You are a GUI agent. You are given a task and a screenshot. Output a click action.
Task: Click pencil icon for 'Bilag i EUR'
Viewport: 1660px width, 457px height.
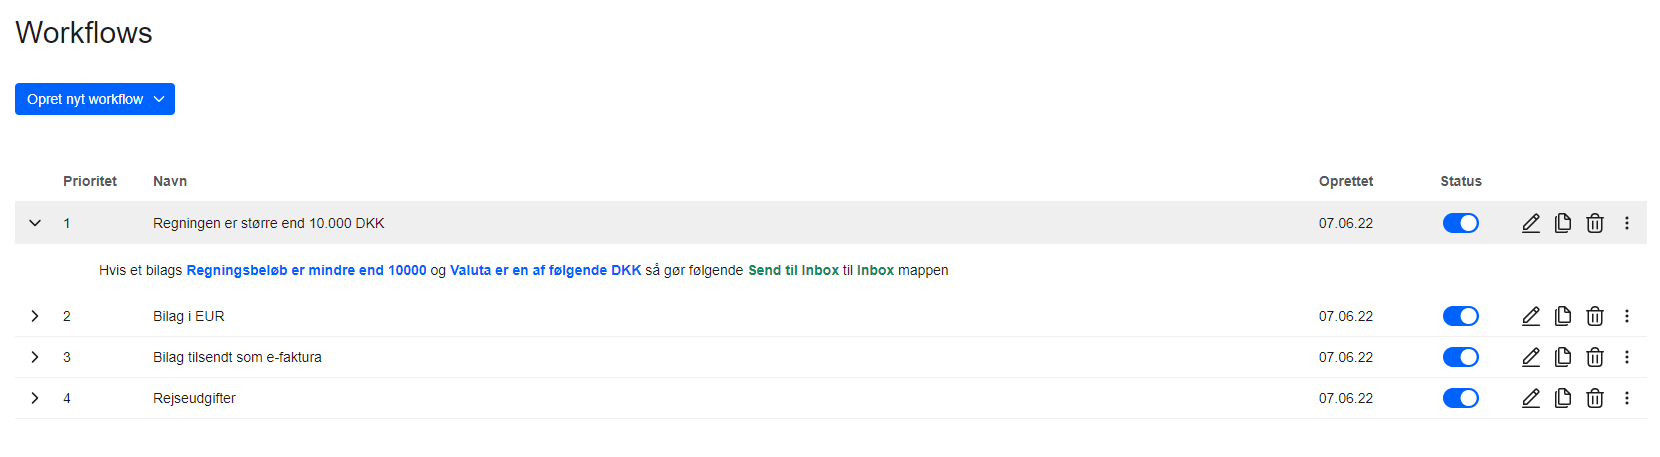click(1531, 316)
